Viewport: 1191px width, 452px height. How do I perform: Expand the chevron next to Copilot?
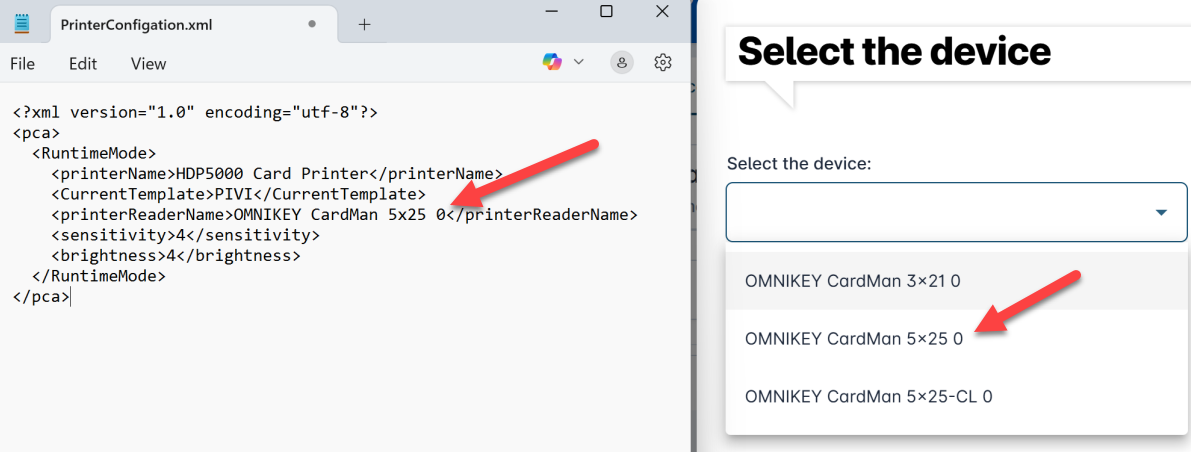(x=578, y=62)
